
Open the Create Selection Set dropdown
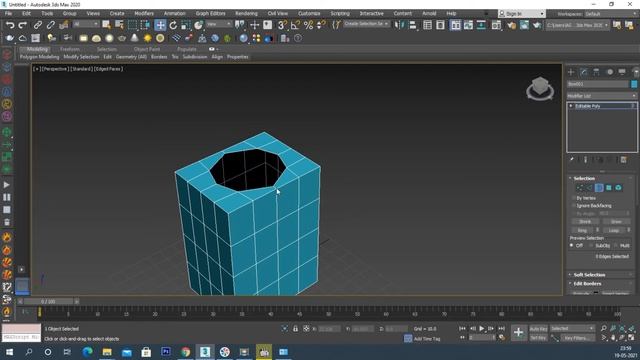pos(366,24)
